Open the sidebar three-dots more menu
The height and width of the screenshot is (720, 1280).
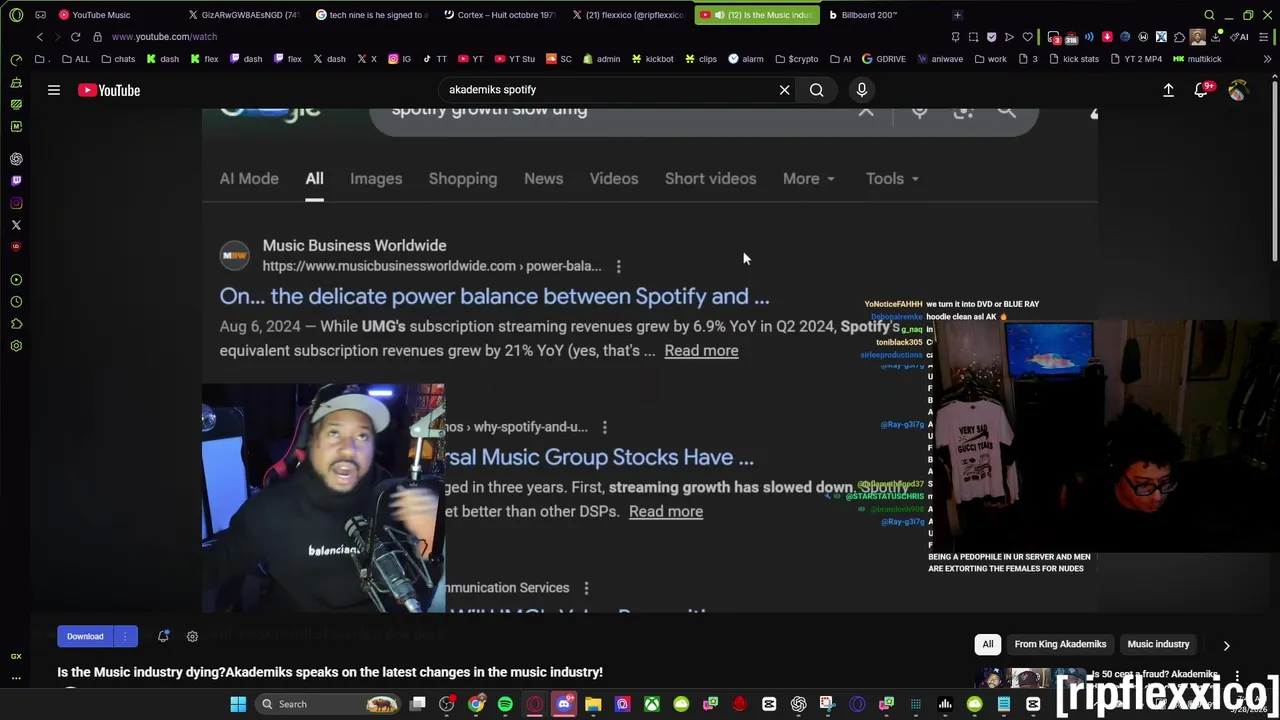pos(16,679)
